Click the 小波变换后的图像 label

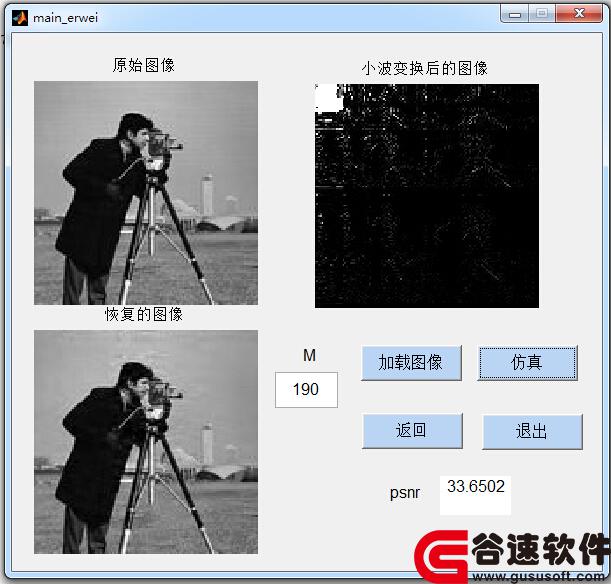[425, 68]
